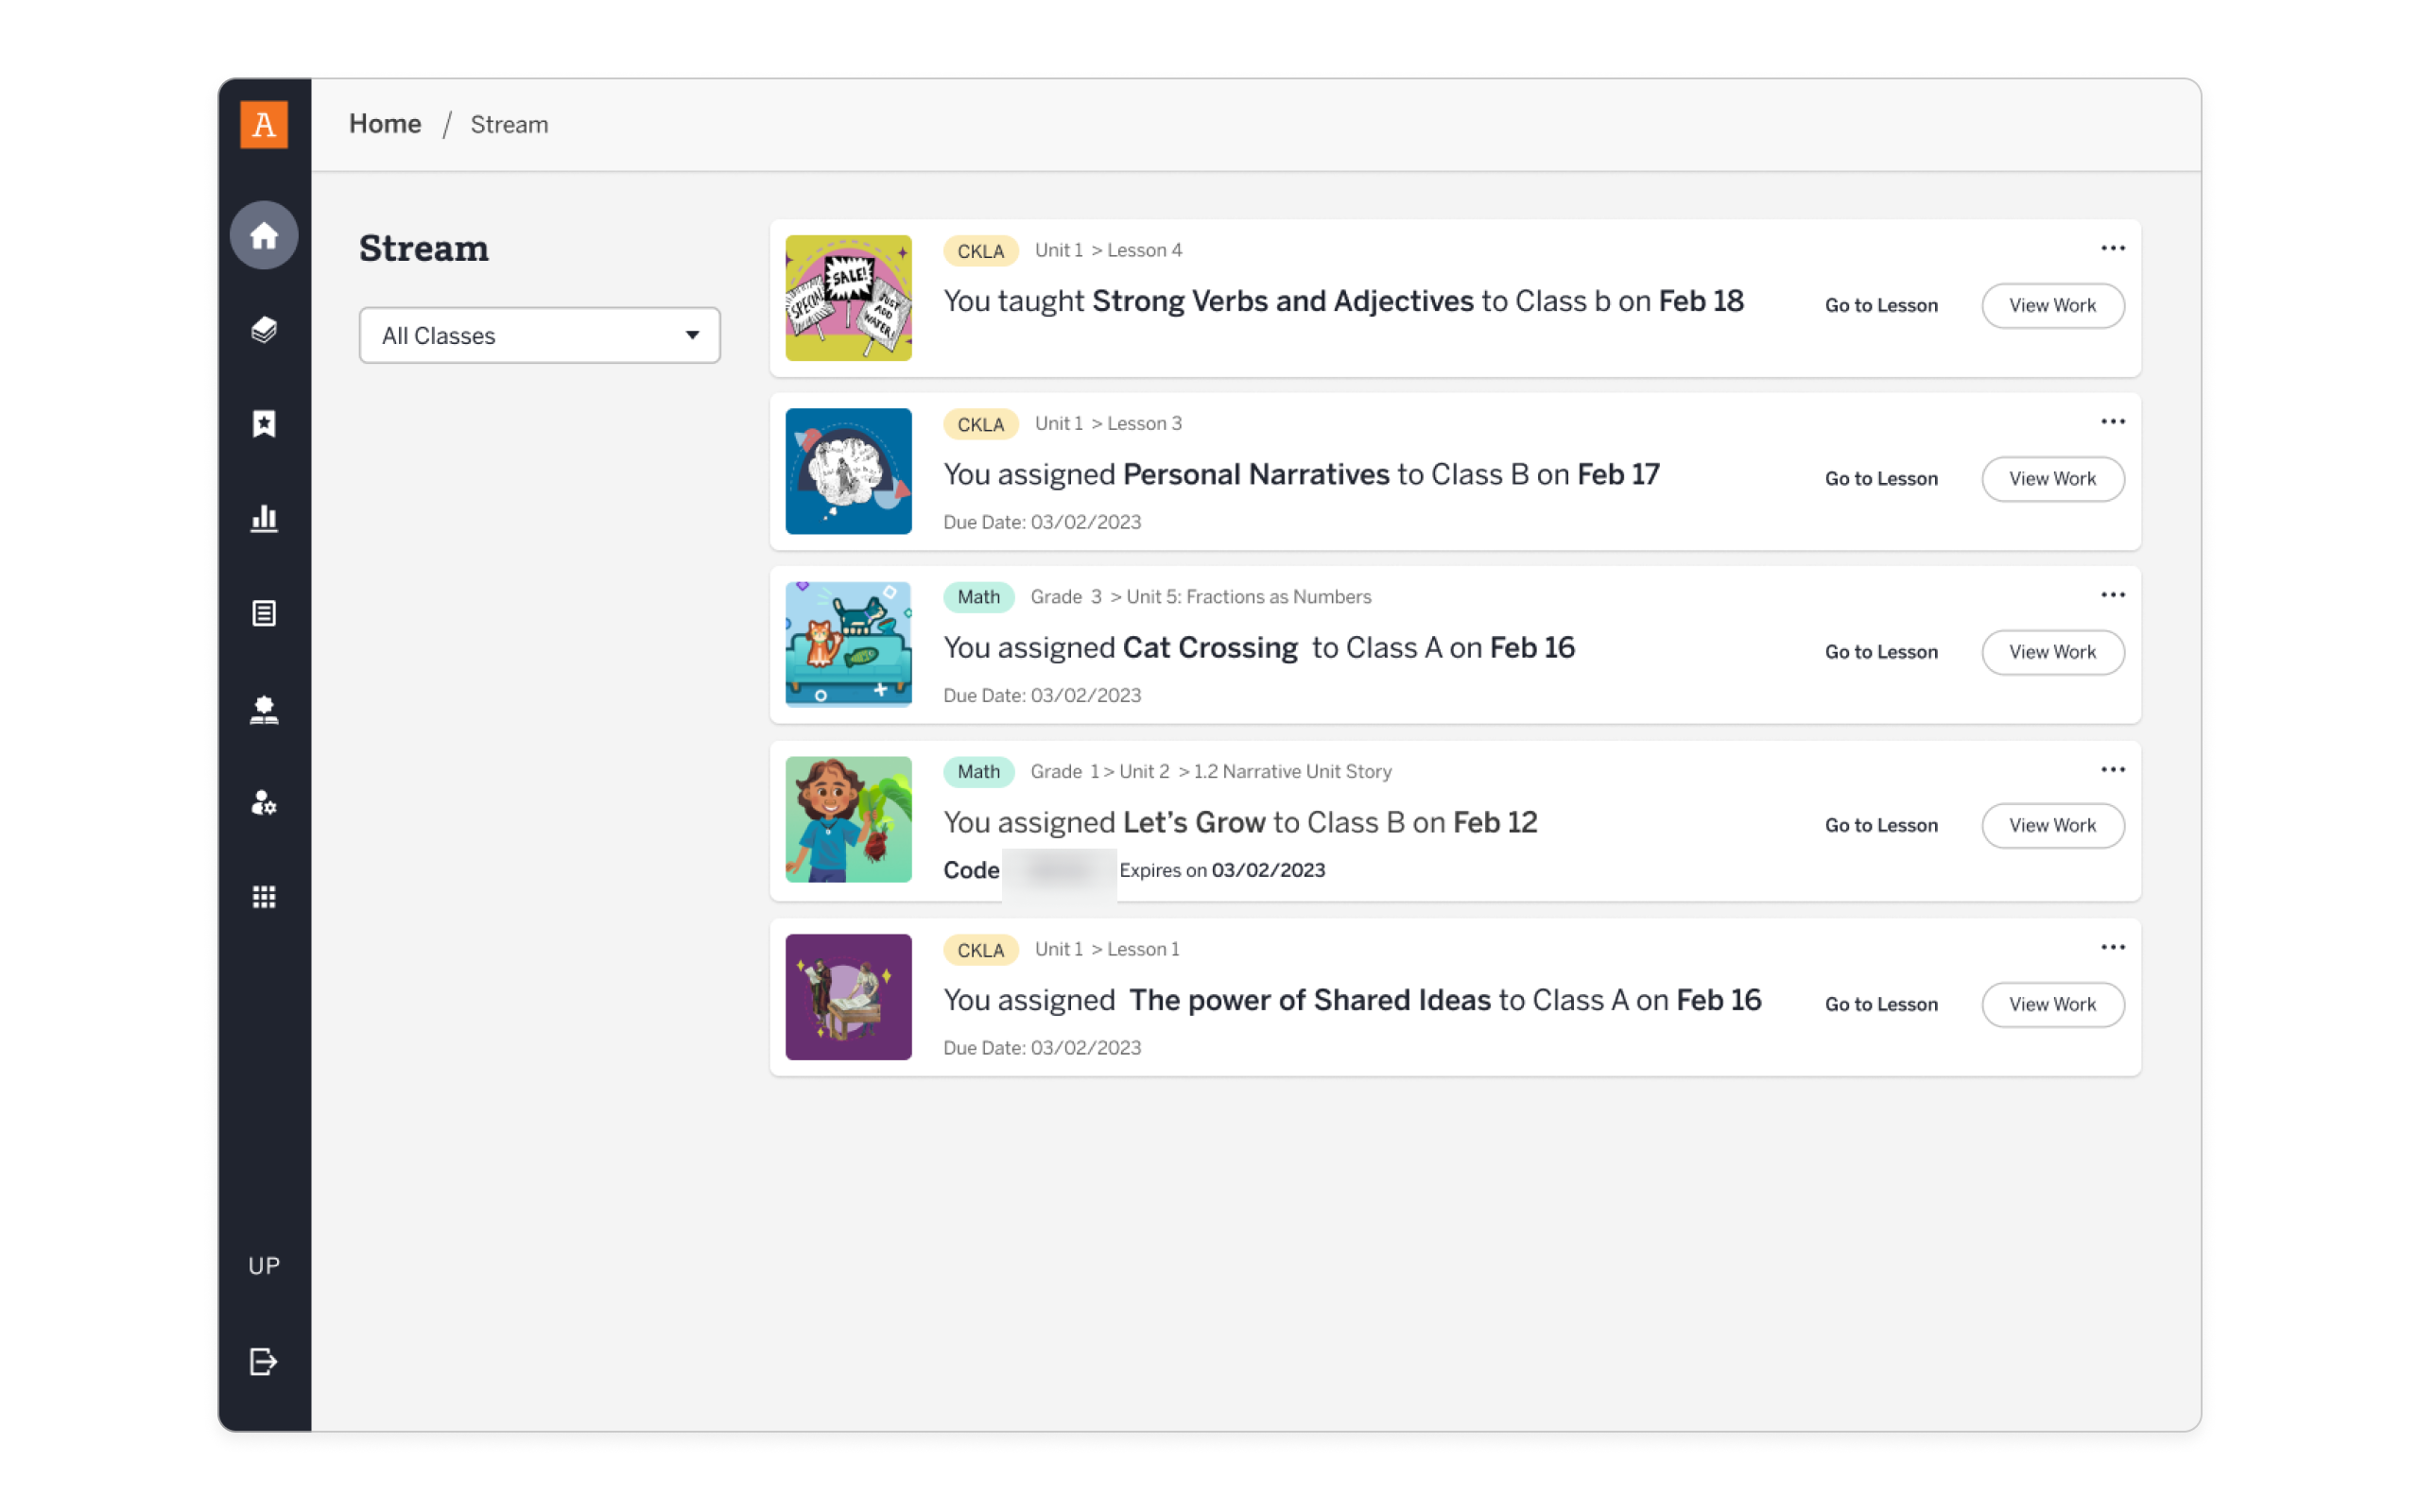Open the bar chart reports icon
Image resolution: width=2420 pixels, height=1512 pixels.
pyautogui.click(x=264, y=518)
